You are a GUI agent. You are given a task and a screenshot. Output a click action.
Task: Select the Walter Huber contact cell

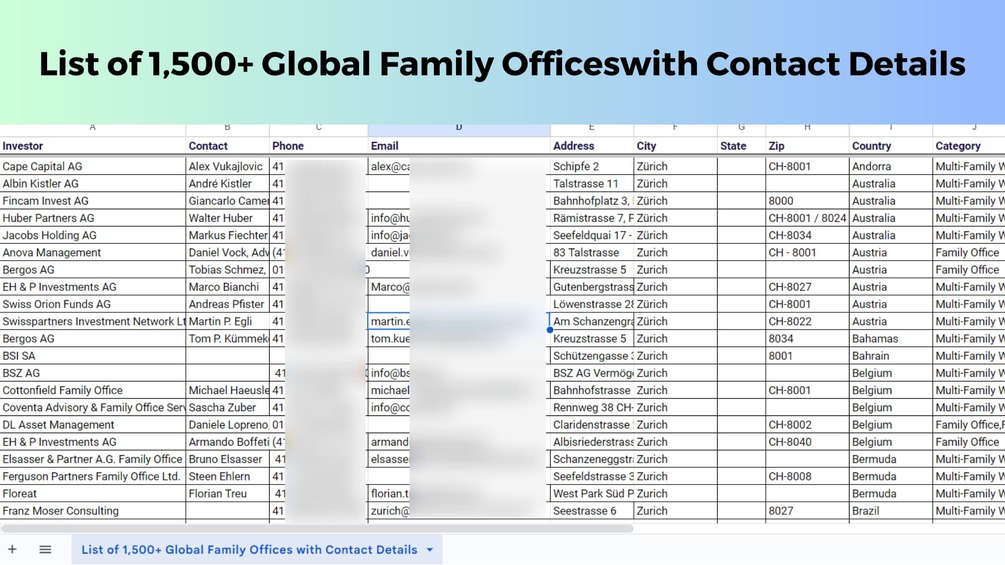pyautogui.click(x=228, y=218)
